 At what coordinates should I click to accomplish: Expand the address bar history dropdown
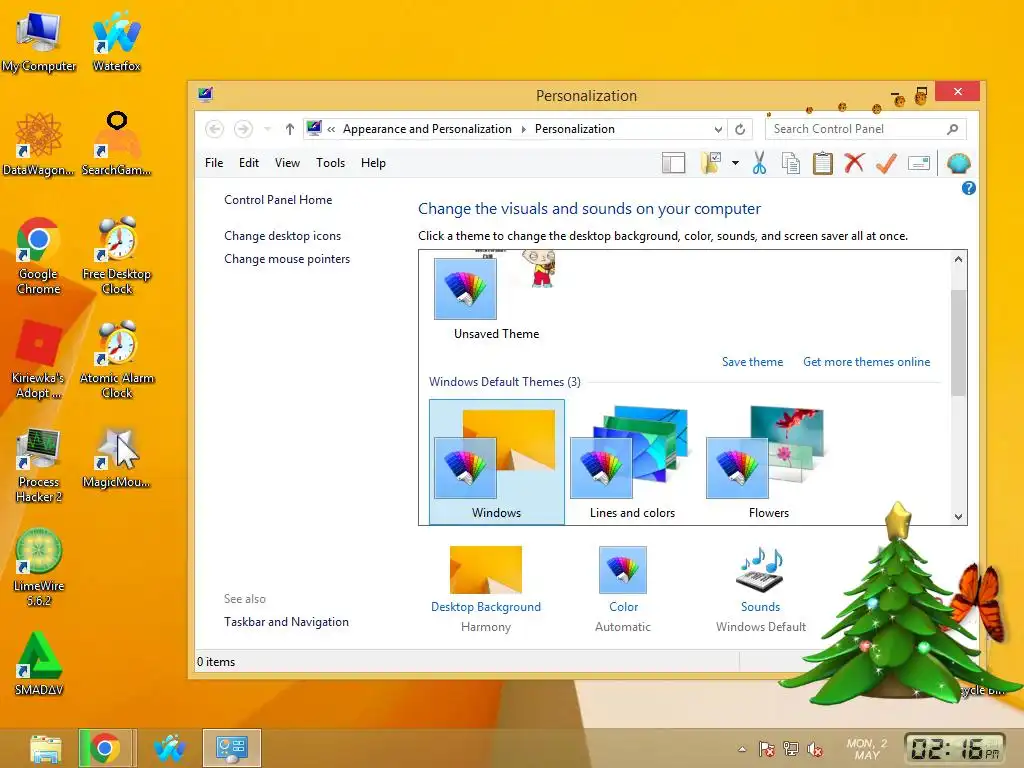(718, 129)
